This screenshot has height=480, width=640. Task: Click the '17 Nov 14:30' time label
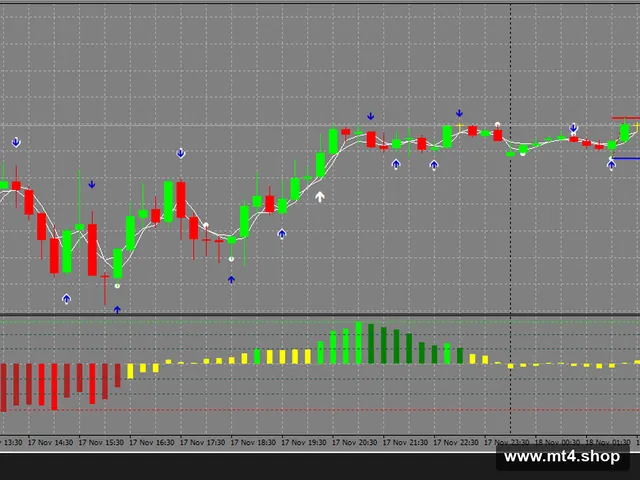pos(51,442)
